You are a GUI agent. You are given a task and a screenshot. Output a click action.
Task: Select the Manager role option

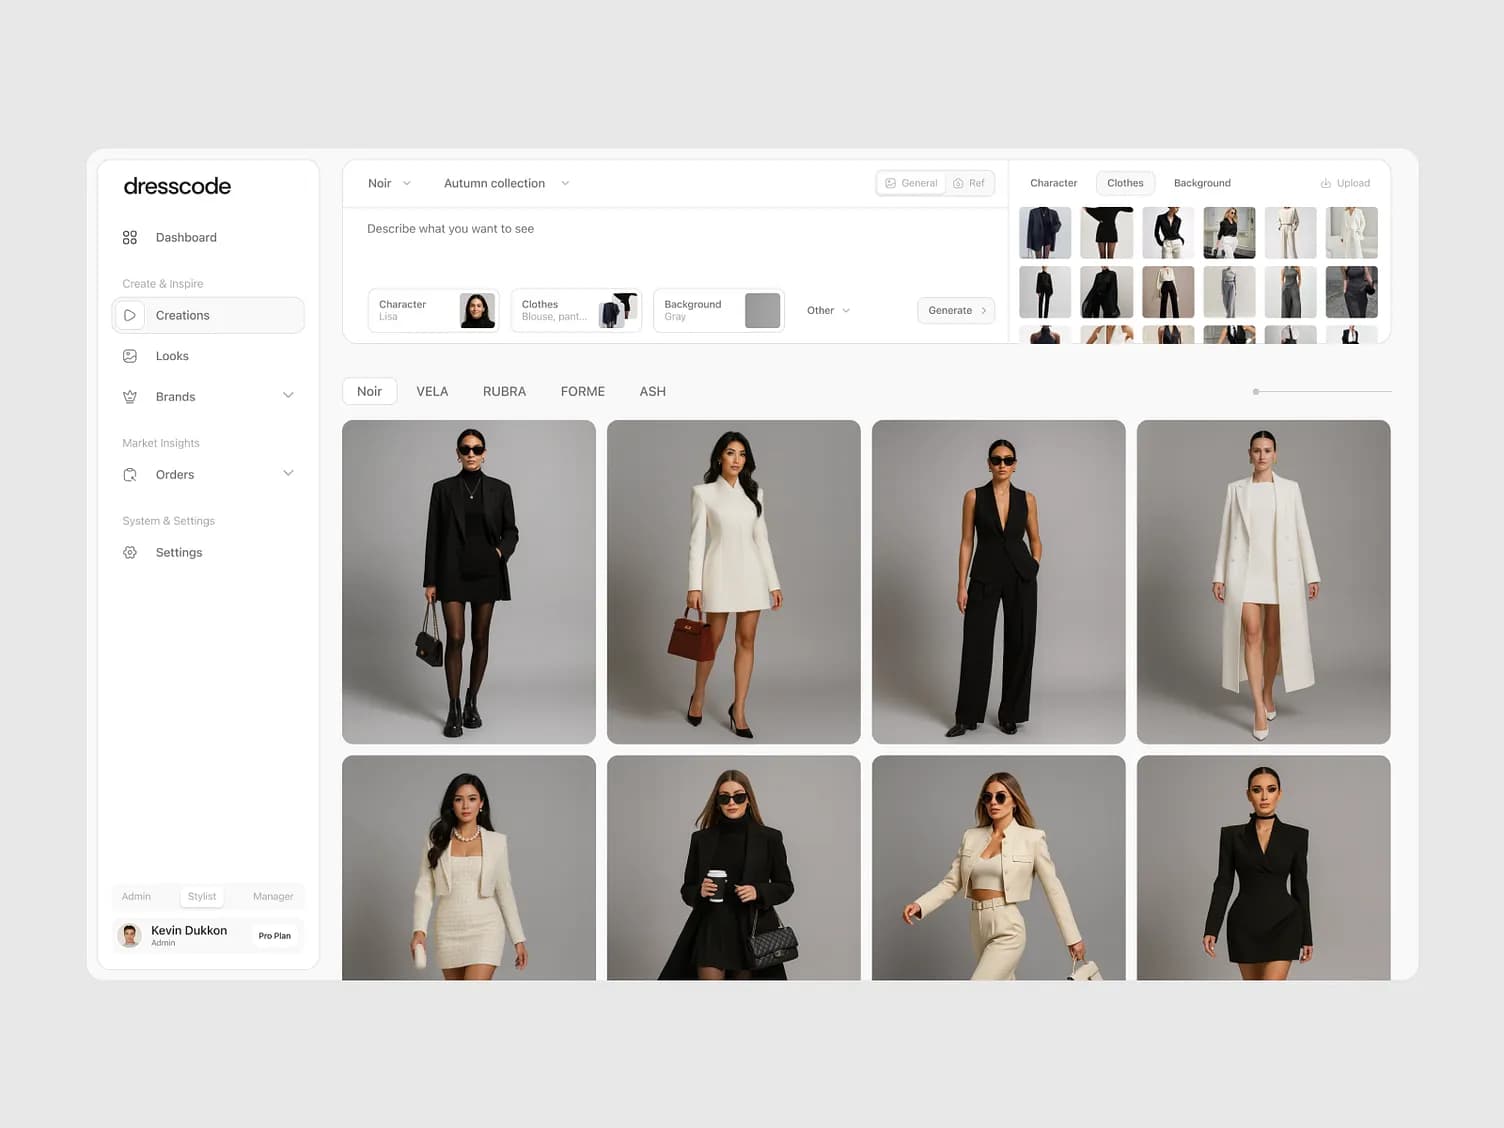pyautogui.click(x=273, y=896)
